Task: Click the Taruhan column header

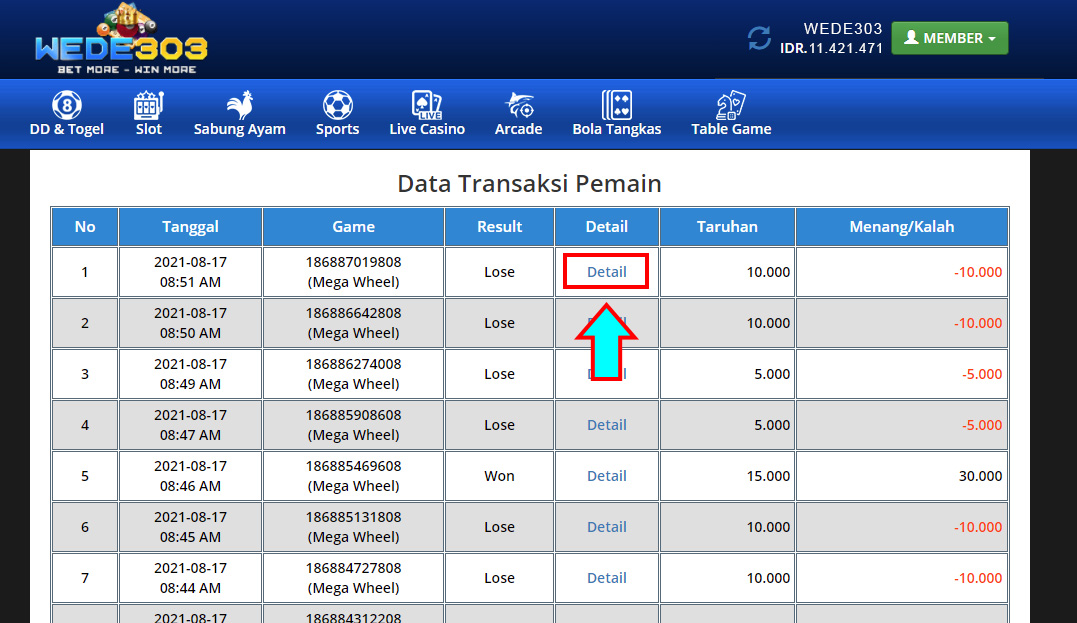Action: click(727, 227)
